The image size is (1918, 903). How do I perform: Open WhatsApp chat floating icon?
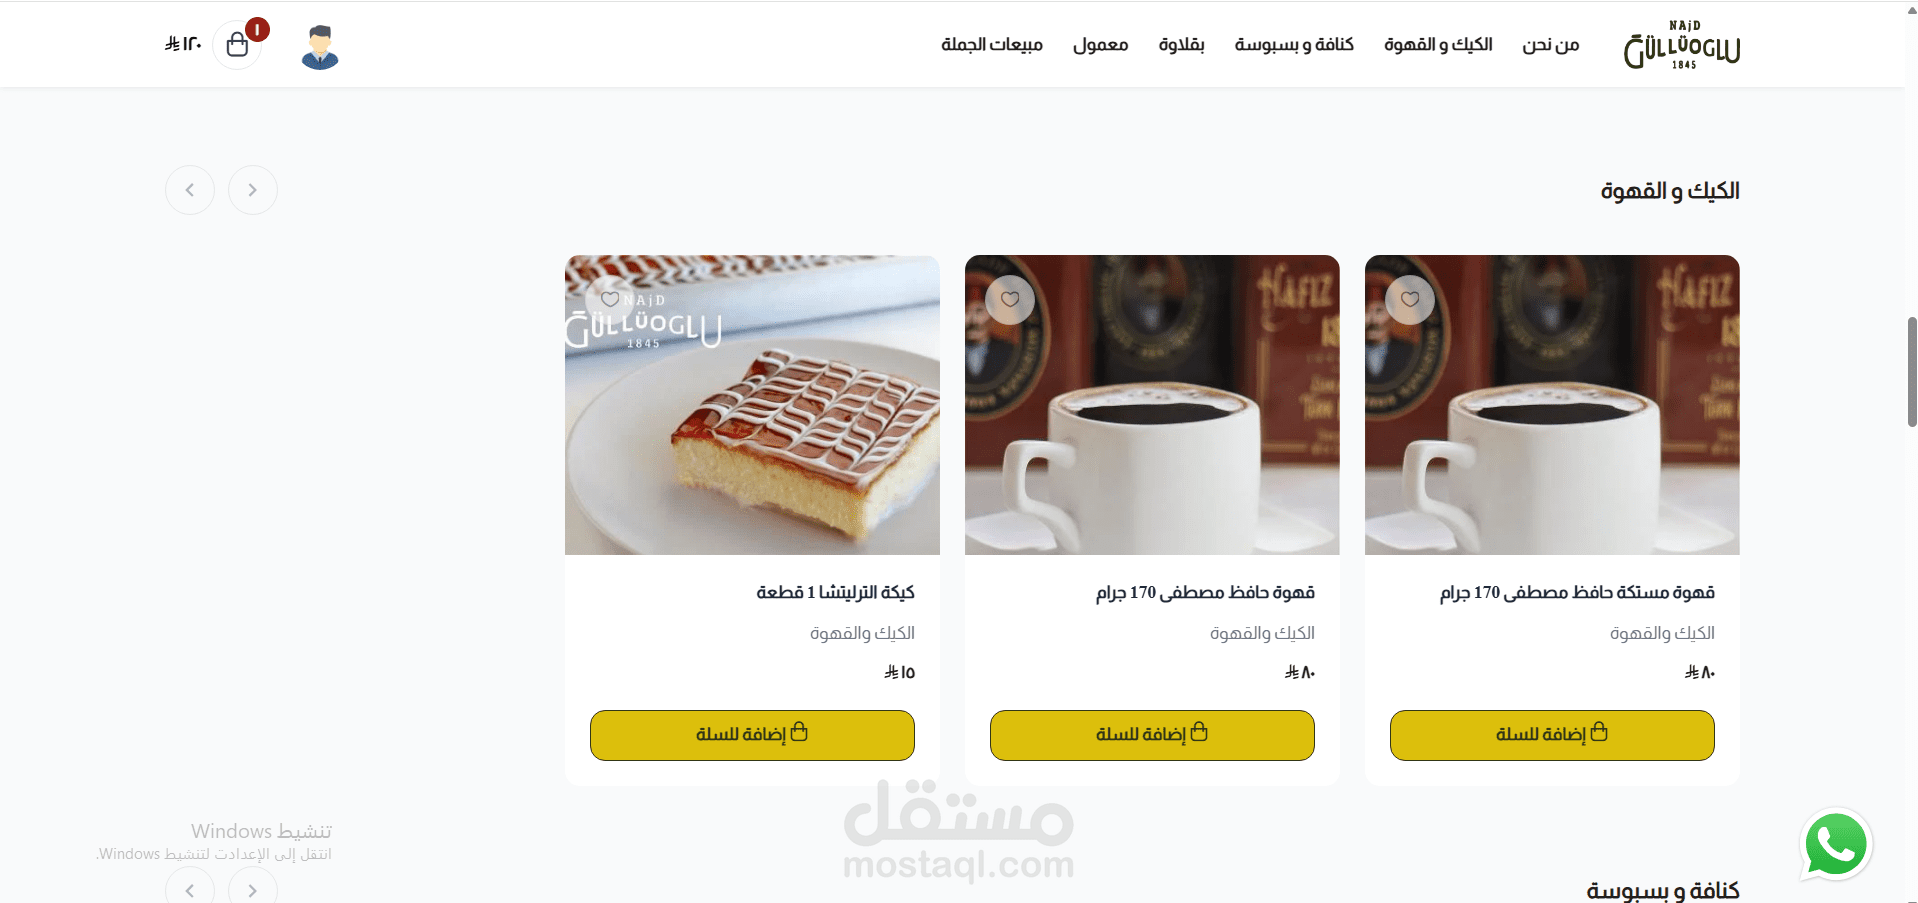click(1836, 845)
